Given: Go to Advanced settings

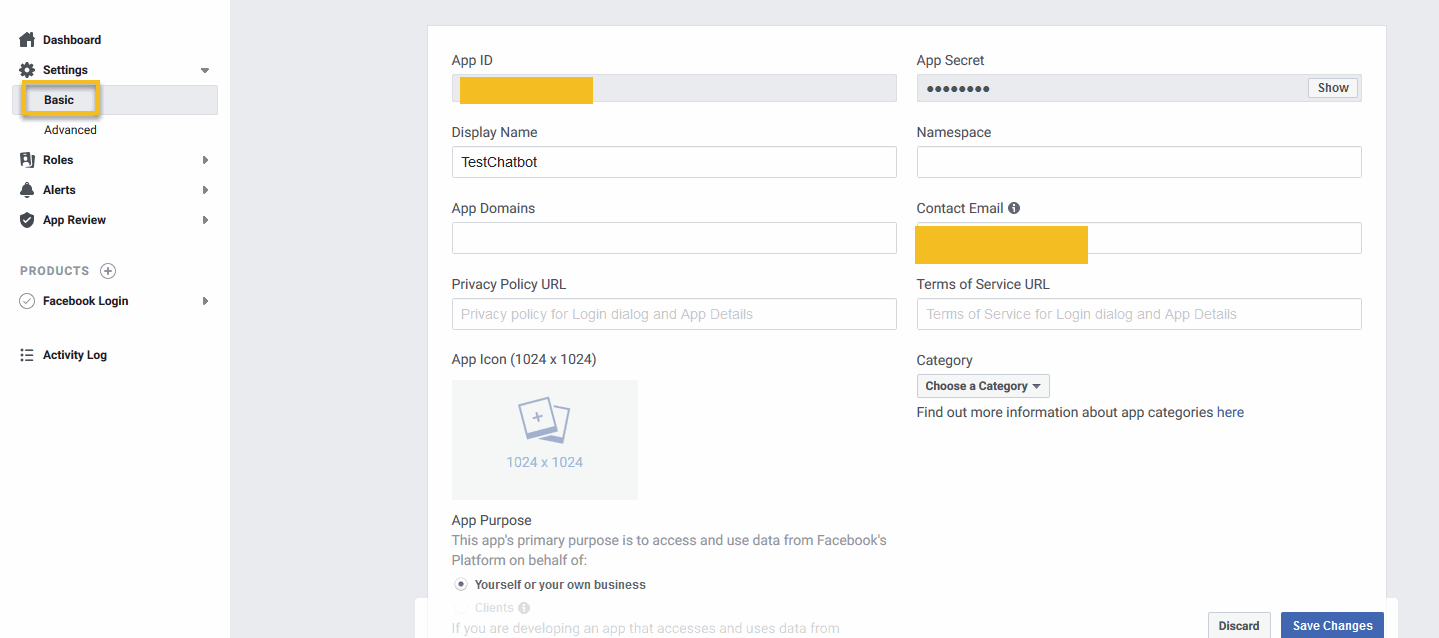Looking at the screenshot, I should pyautogui.click(x=70, y=130).
